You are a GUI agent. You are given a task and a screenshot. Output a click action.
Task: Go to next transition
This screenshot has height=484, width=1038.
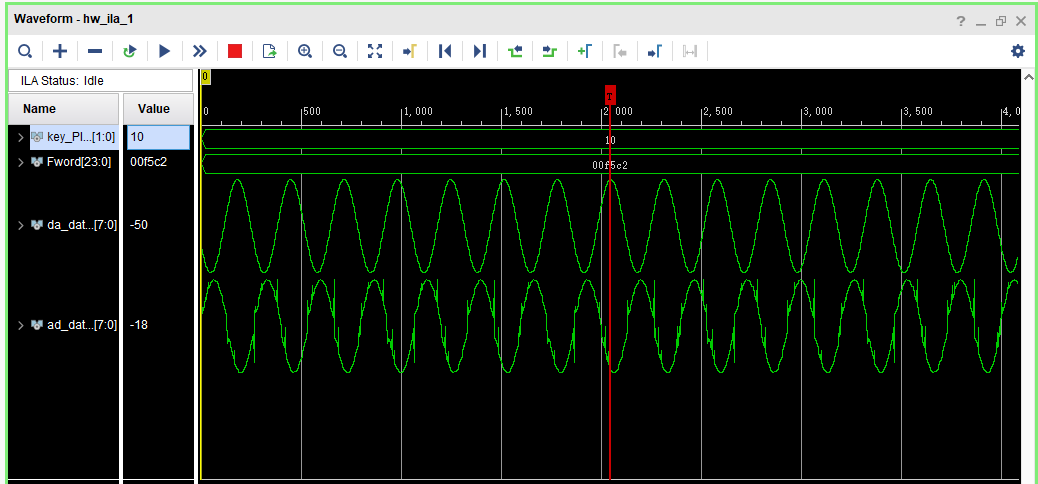tap(549, 51)
